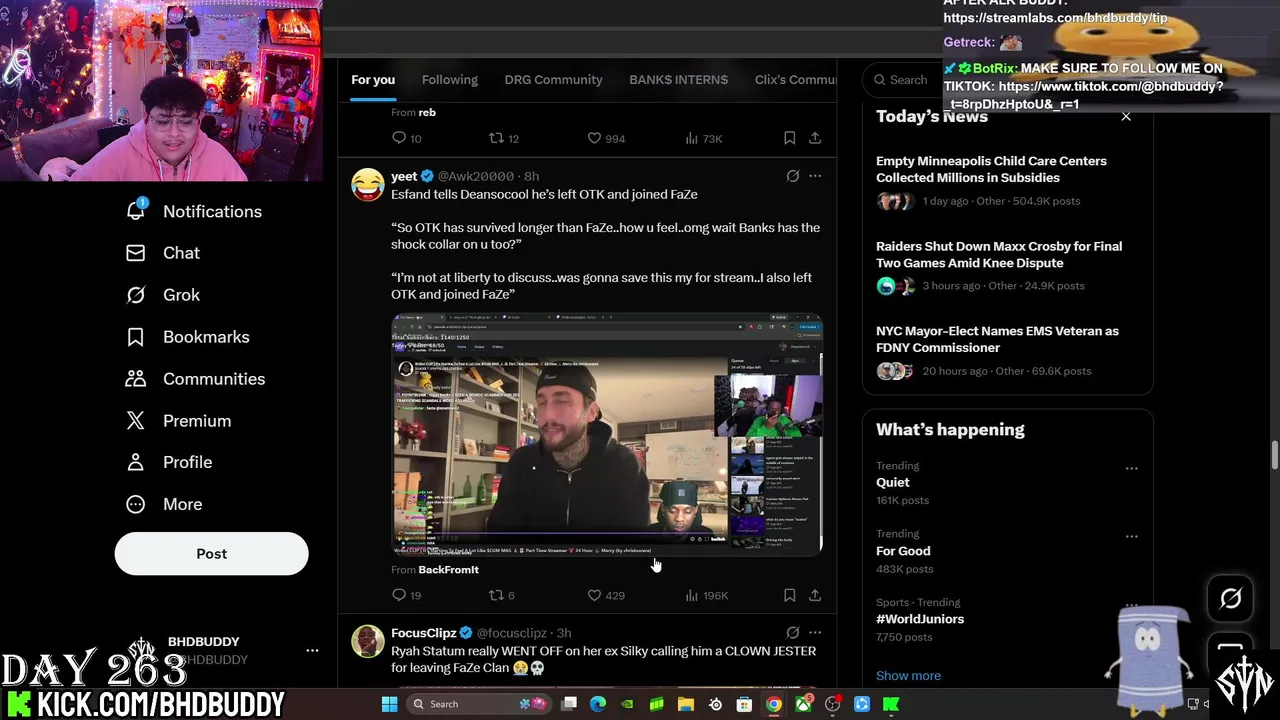Image resolution: width=1280 pixels, height=720 pixels.
Task: Open Microsoft Store from the taskbar
Action: pyautogui.click(x=744, y=704)
